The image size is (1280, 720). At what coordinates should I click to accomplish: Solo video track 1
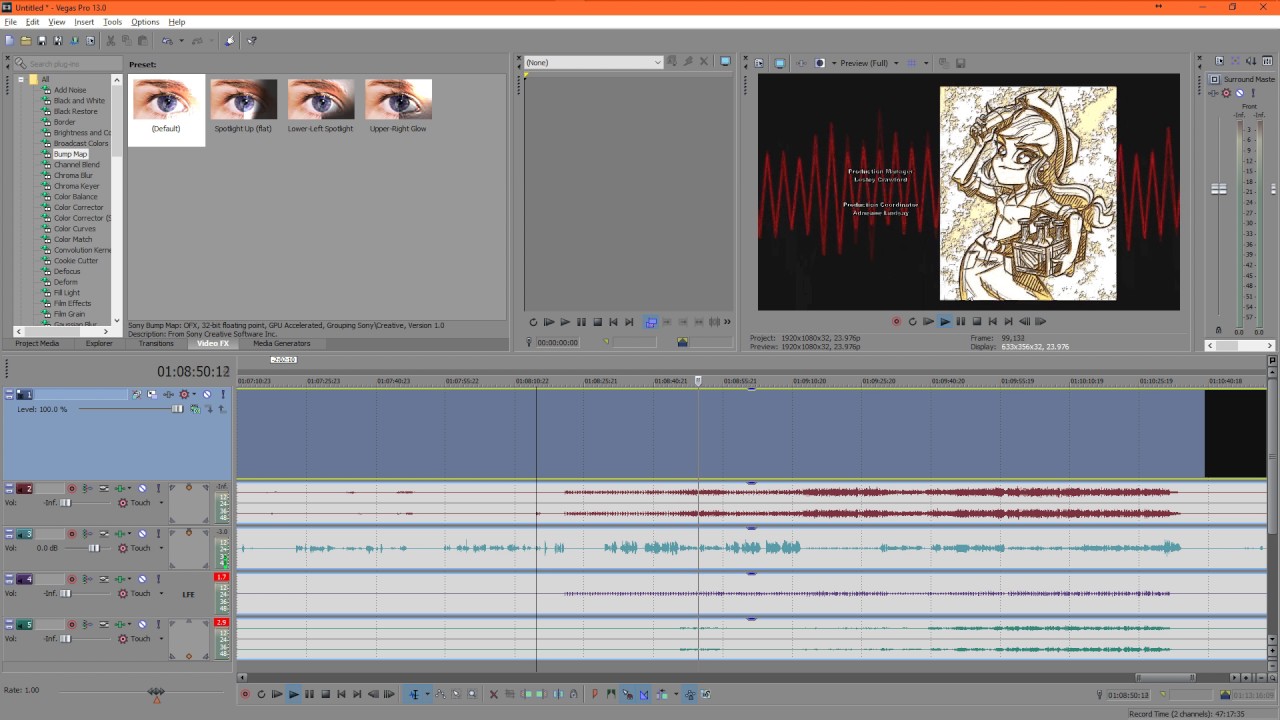(223, 394)
